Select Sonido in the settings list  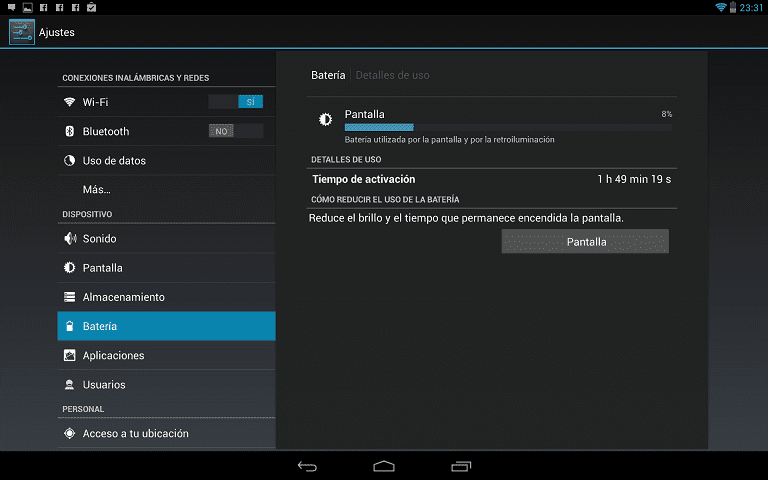pos(167,239)
